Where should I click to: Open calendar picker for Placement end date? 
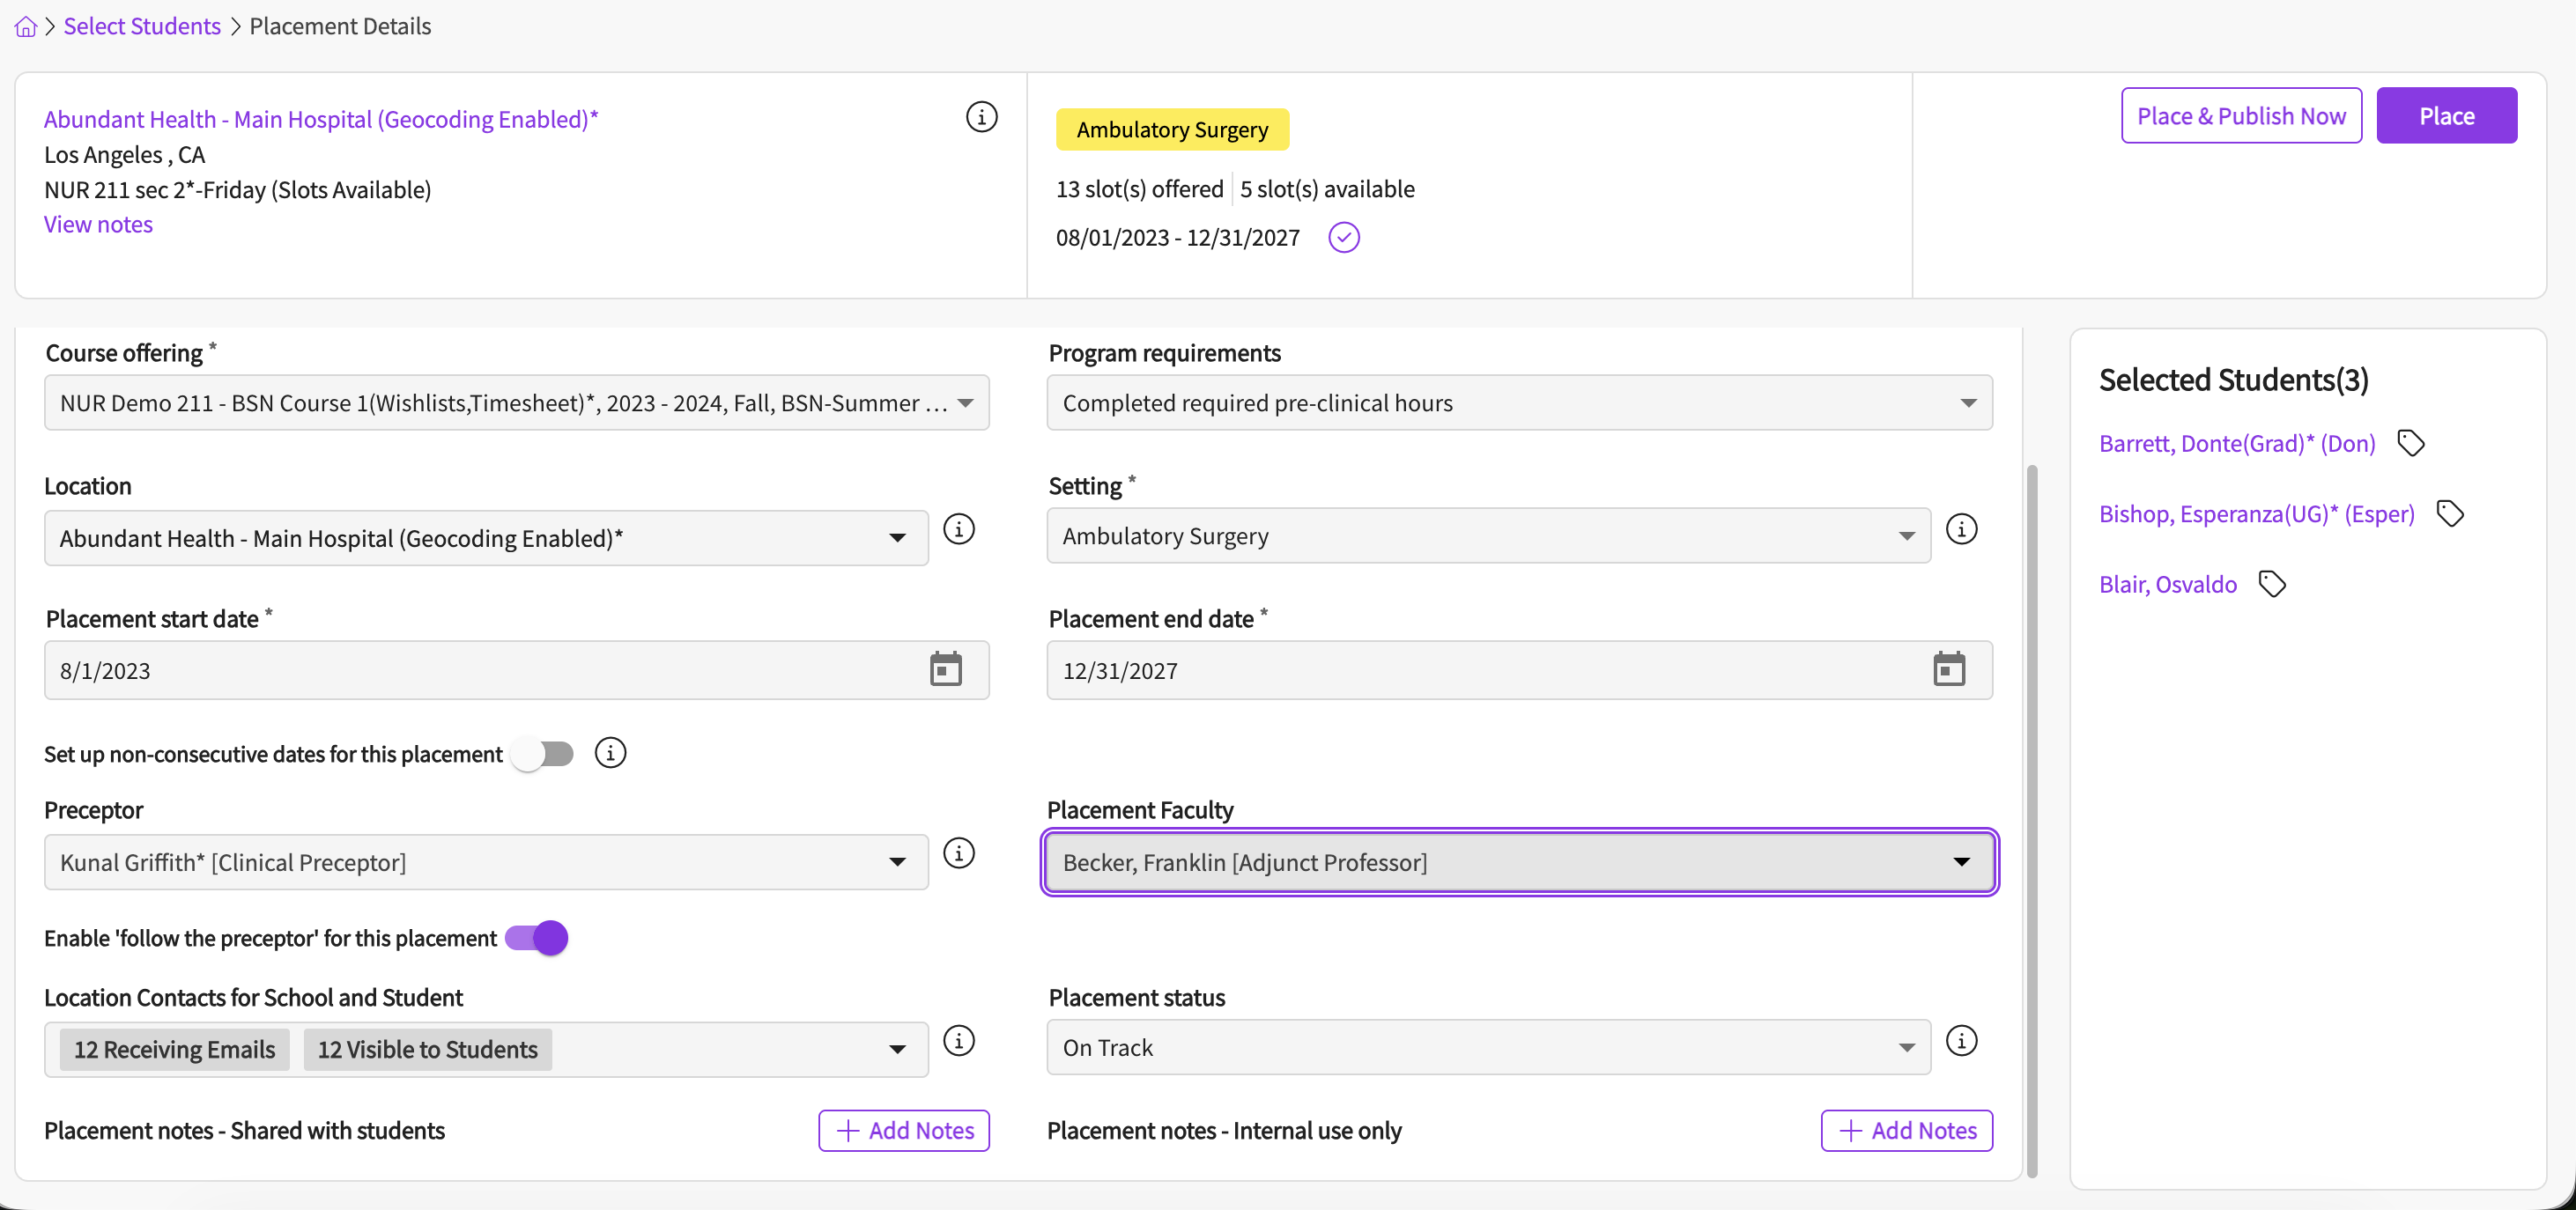pos(1948,669)
